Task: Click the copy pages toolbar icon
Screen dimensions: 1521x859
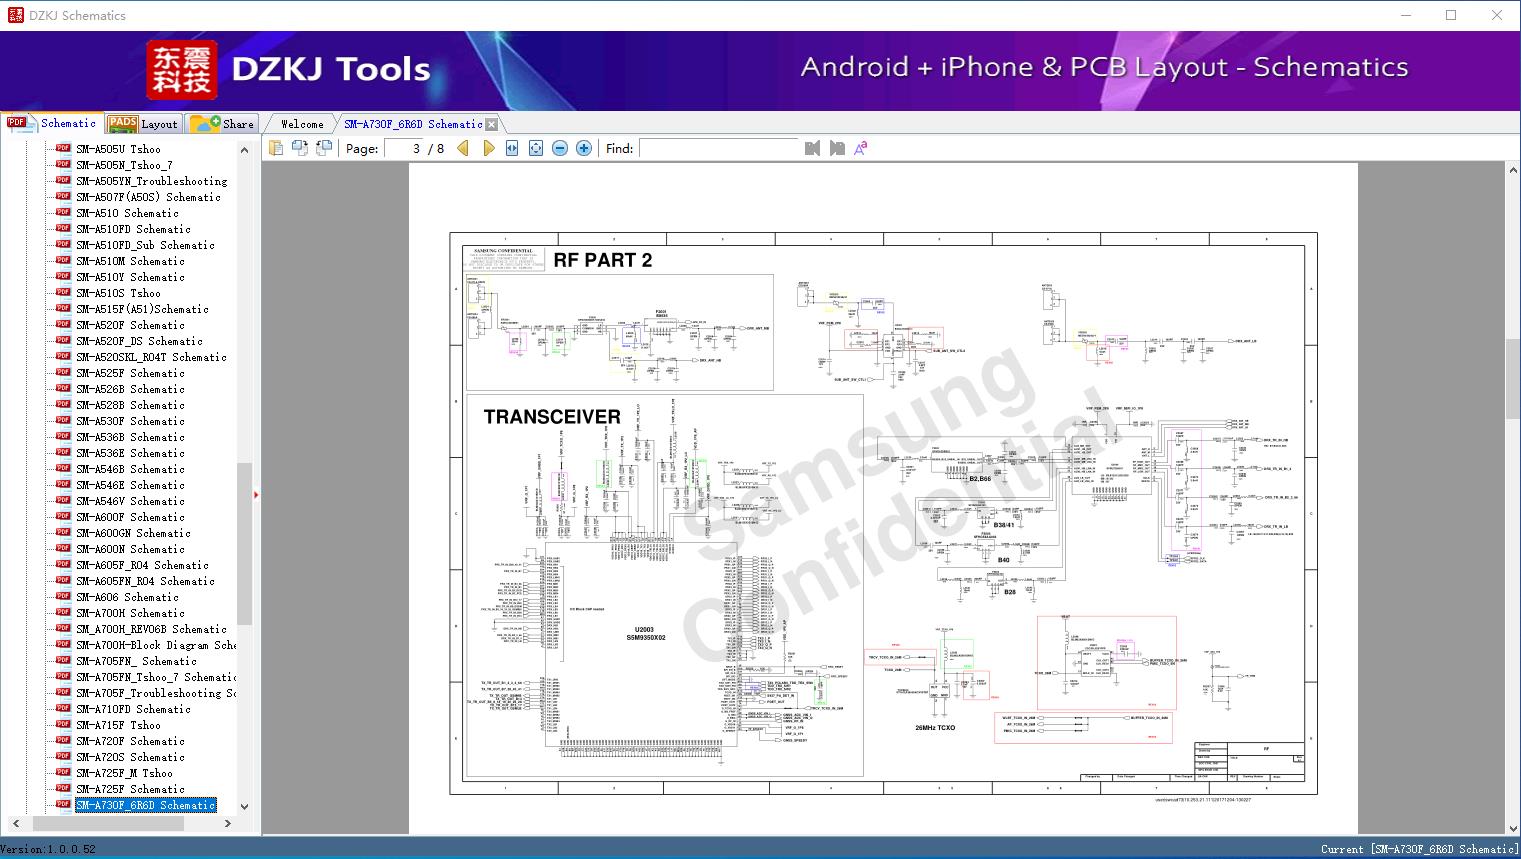Action: 275,148
